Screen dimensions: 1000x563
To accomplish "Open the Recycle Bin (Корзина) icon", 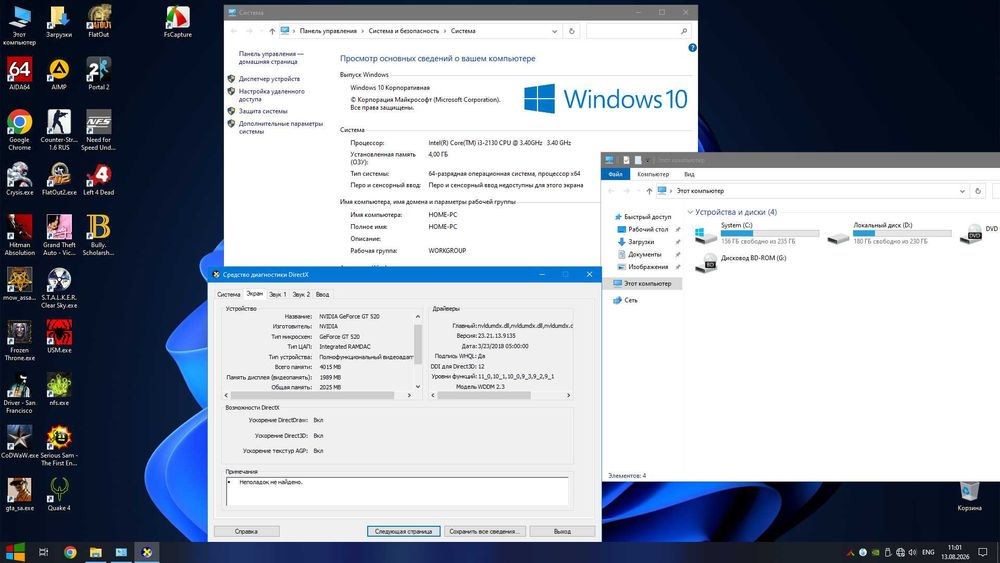I will pos(969,497).
